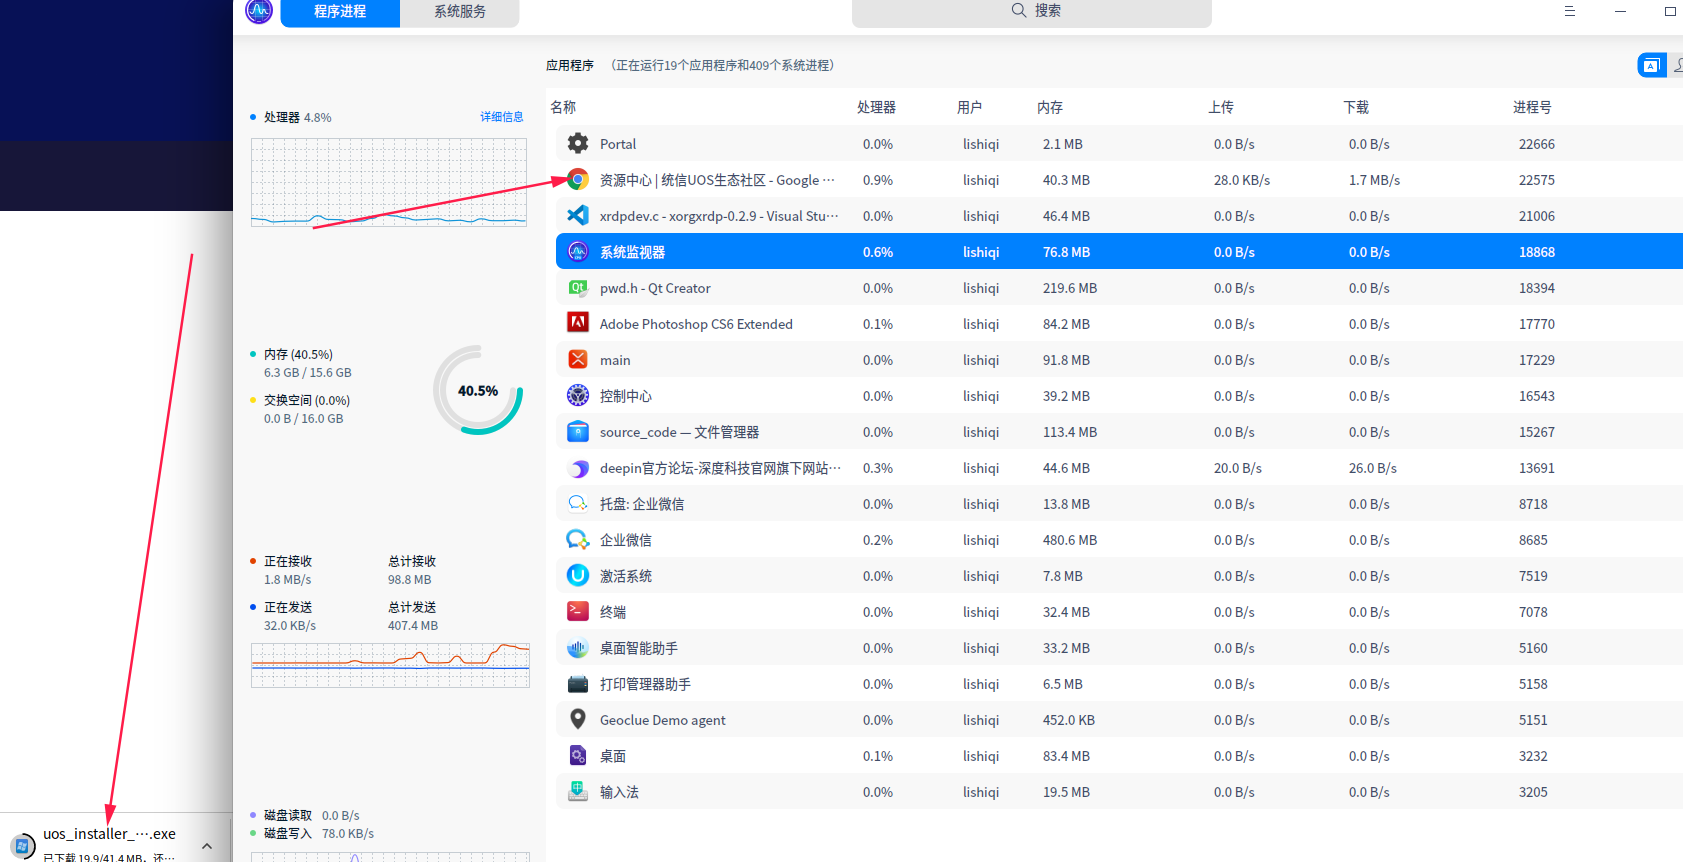Screen dimensions: 1683x862
Task: Select the 文件管理器 source_code icon
Action: [x=578, y=431]
